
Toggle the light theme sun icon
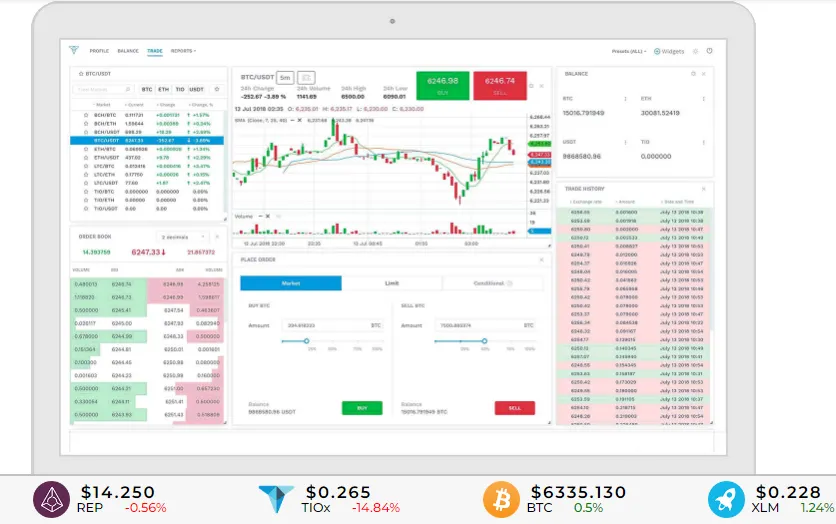(695, 52)
